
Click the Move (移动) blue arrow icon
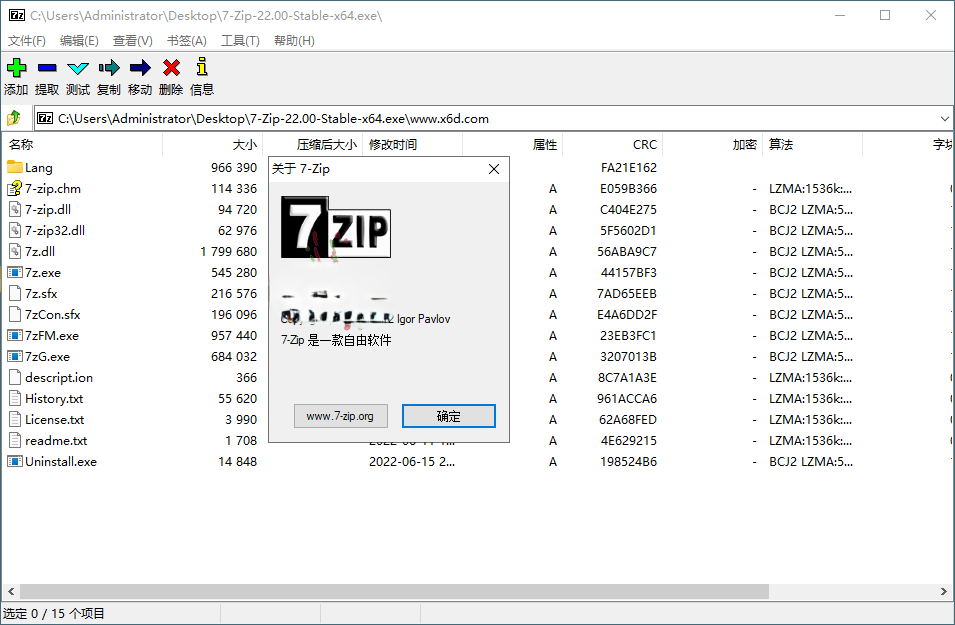(140, 68)
